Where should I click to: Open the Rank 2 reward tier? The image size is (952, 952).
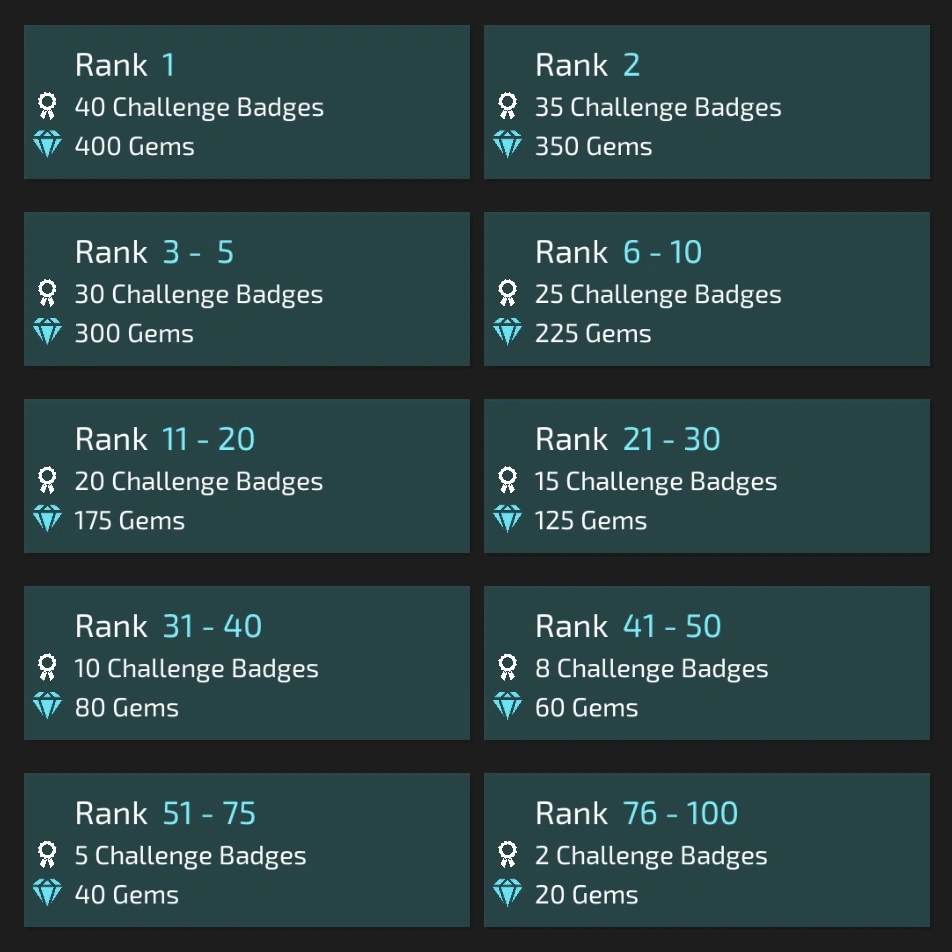click(x=707, y=101)
